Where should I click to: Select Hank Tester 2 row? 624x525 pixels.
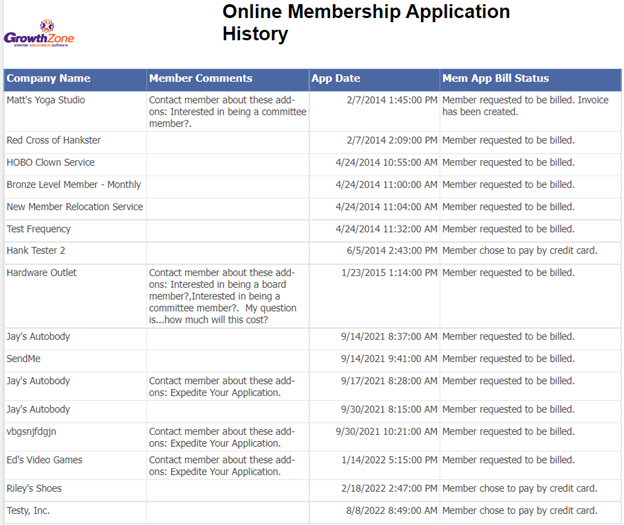36,250
